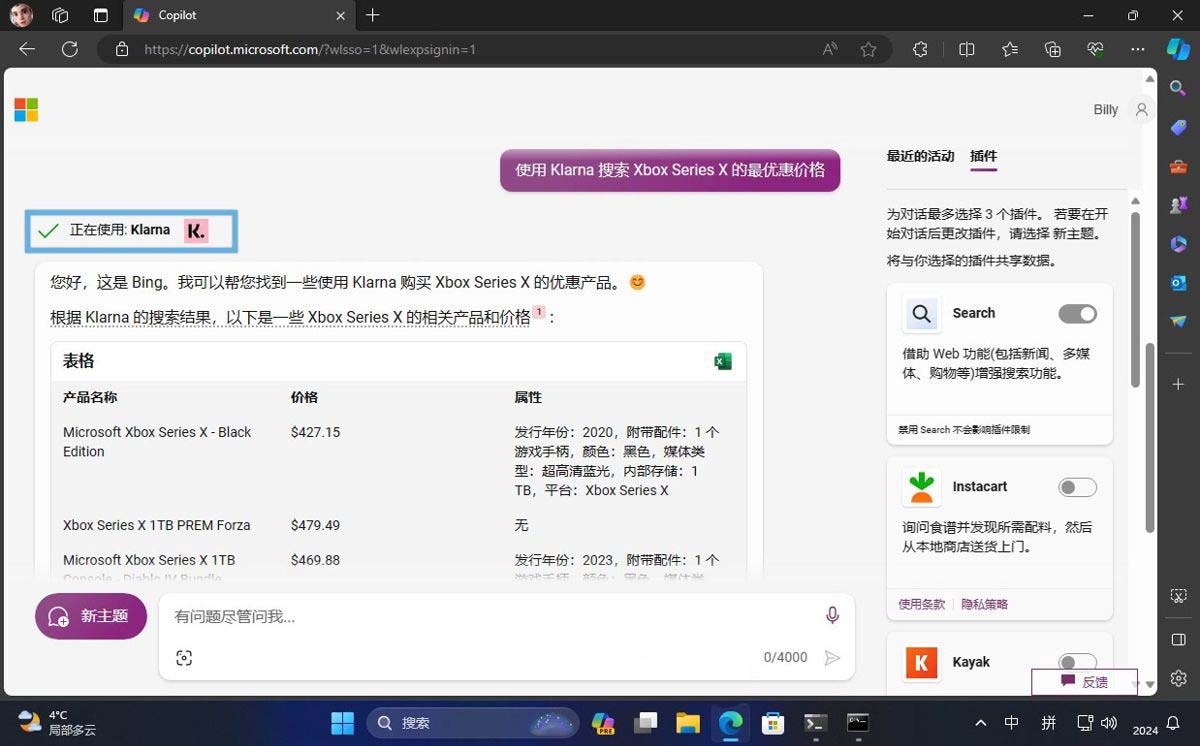Viewport: 1200px width, 746px height.
Task: Open the new tab plus button
Action: click(x=373, y=15)
